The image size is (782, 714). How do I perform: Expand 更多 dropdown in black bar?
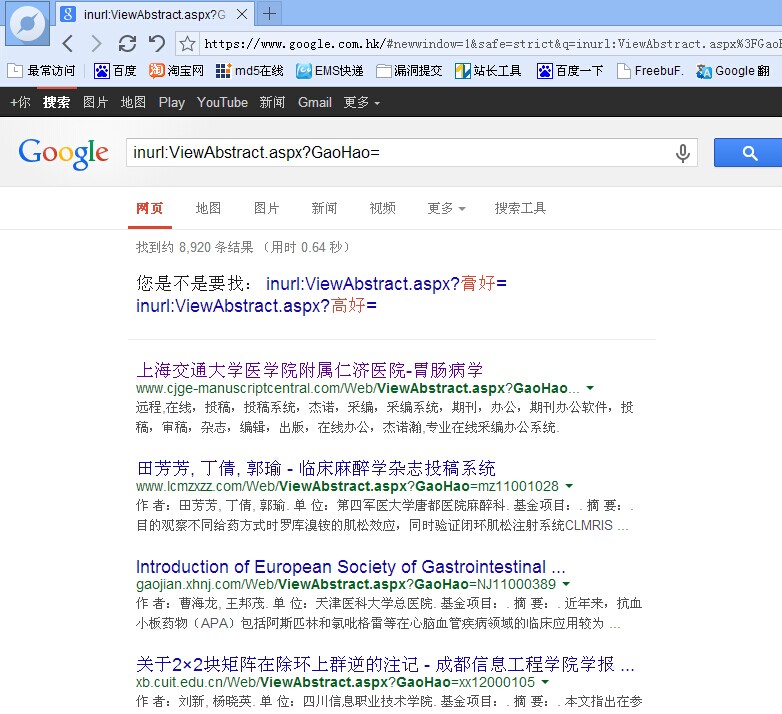tap(362, 102)
